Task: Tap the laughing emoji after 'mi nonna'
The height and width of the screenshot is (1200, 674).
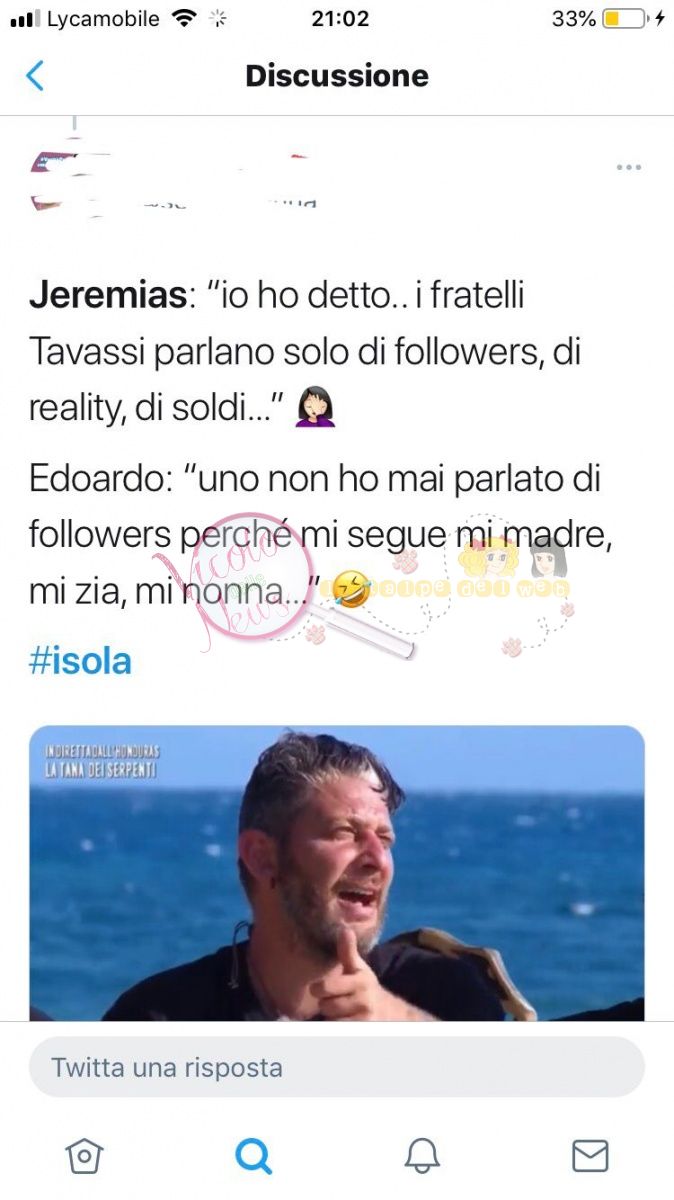Action: tap(350, 590)
